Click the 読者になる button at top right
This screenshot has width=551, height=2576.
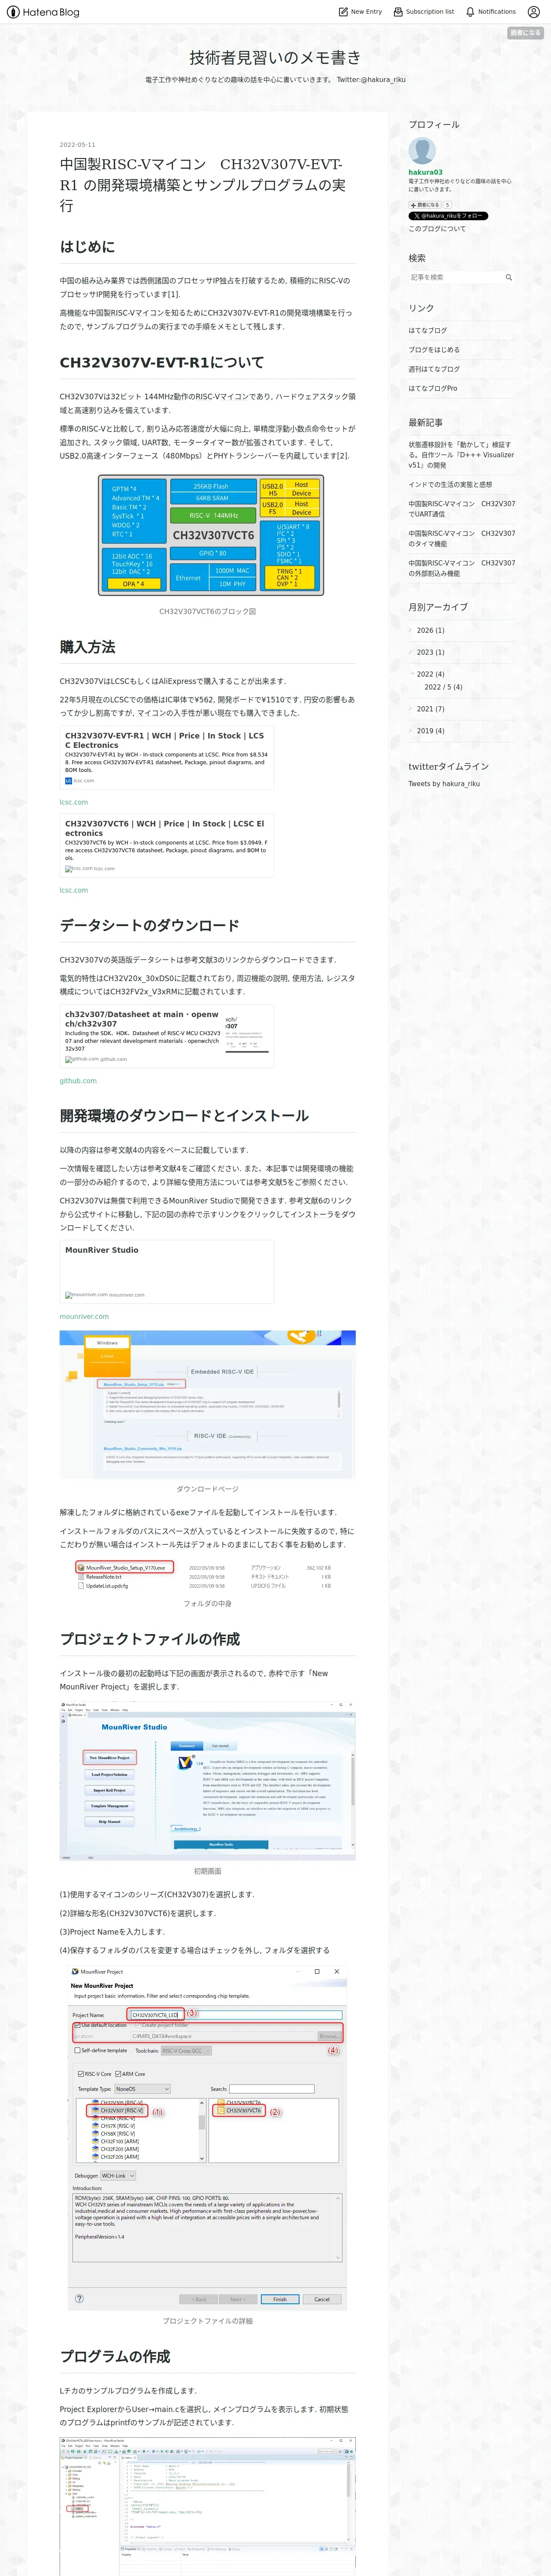(525, 33)
